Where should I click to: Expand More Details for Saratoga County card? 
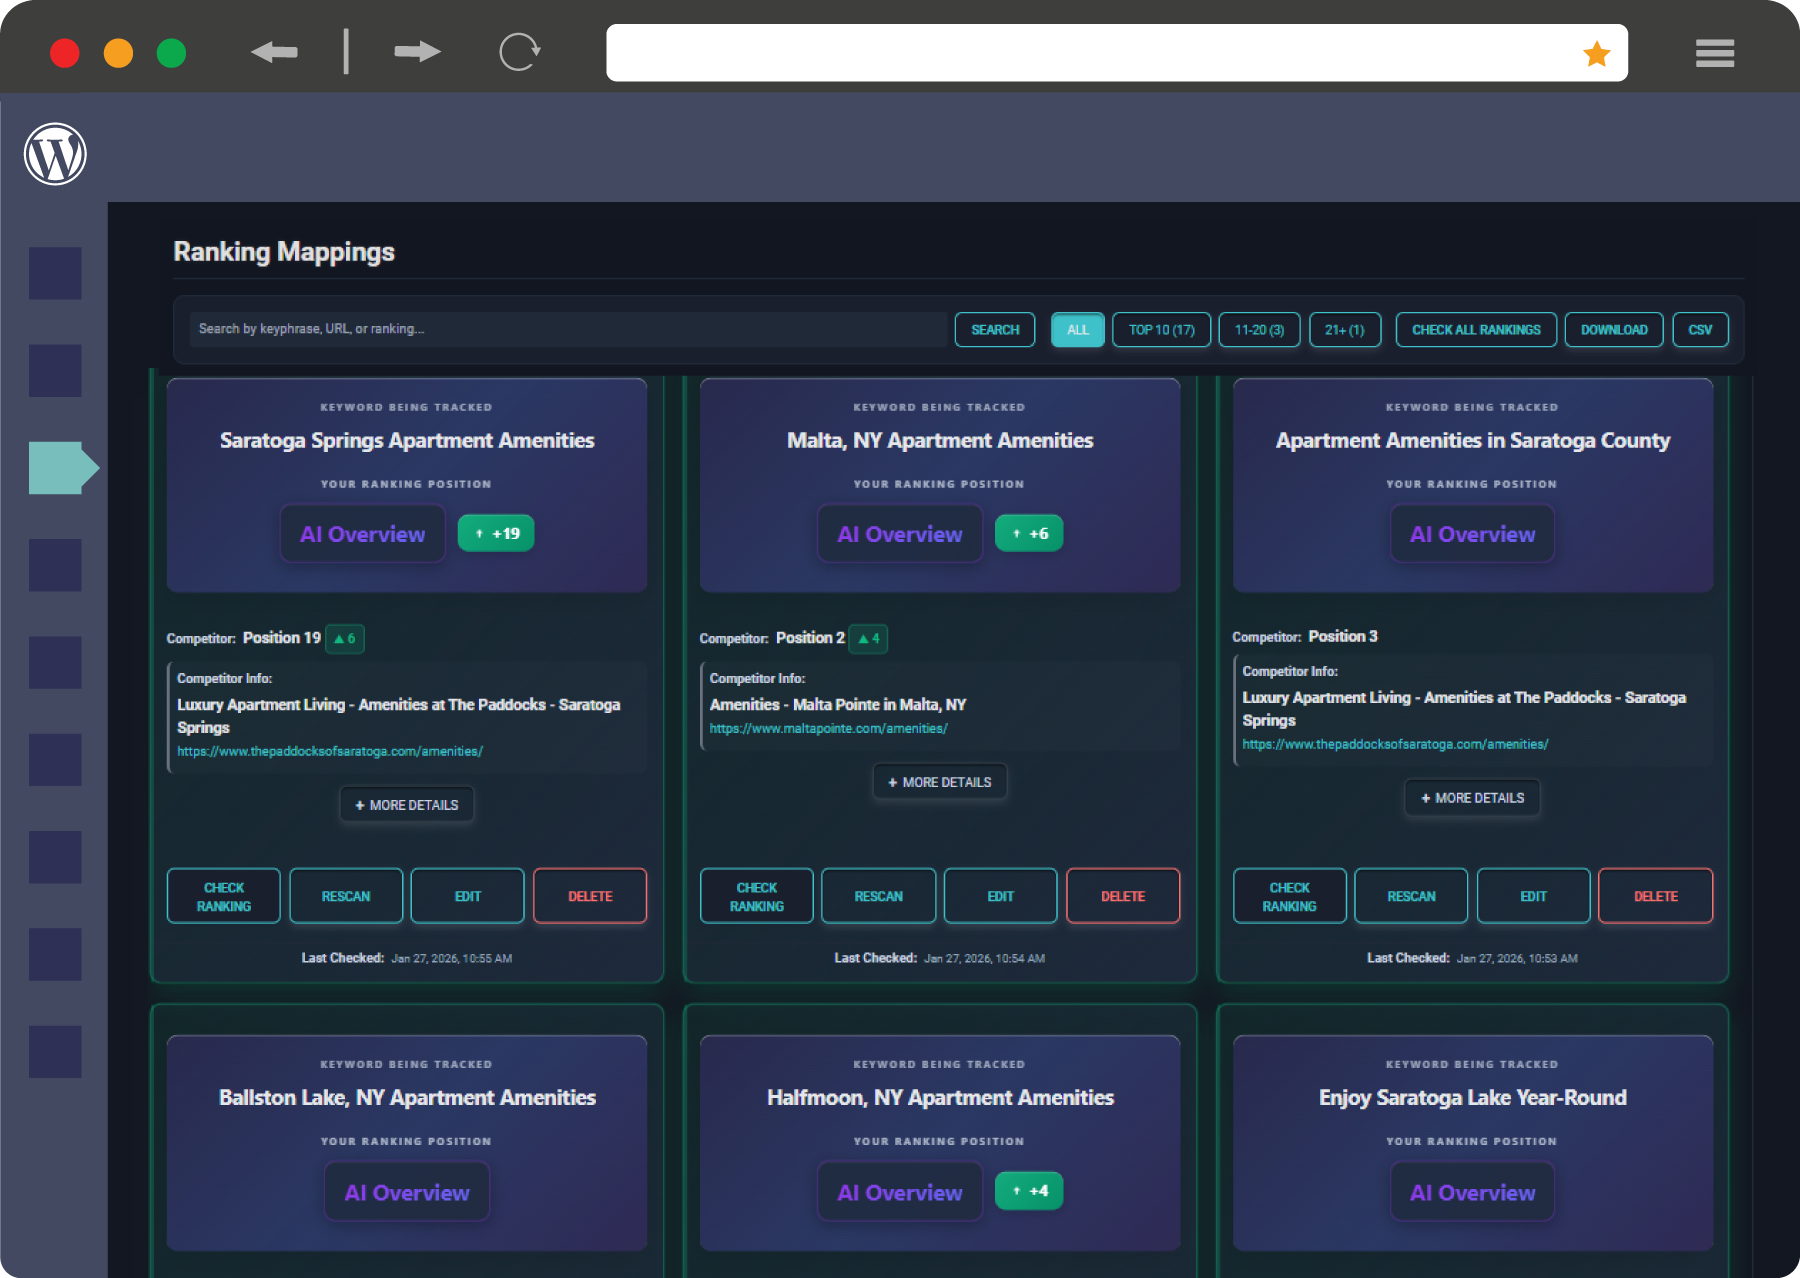tap(1472, 798)
